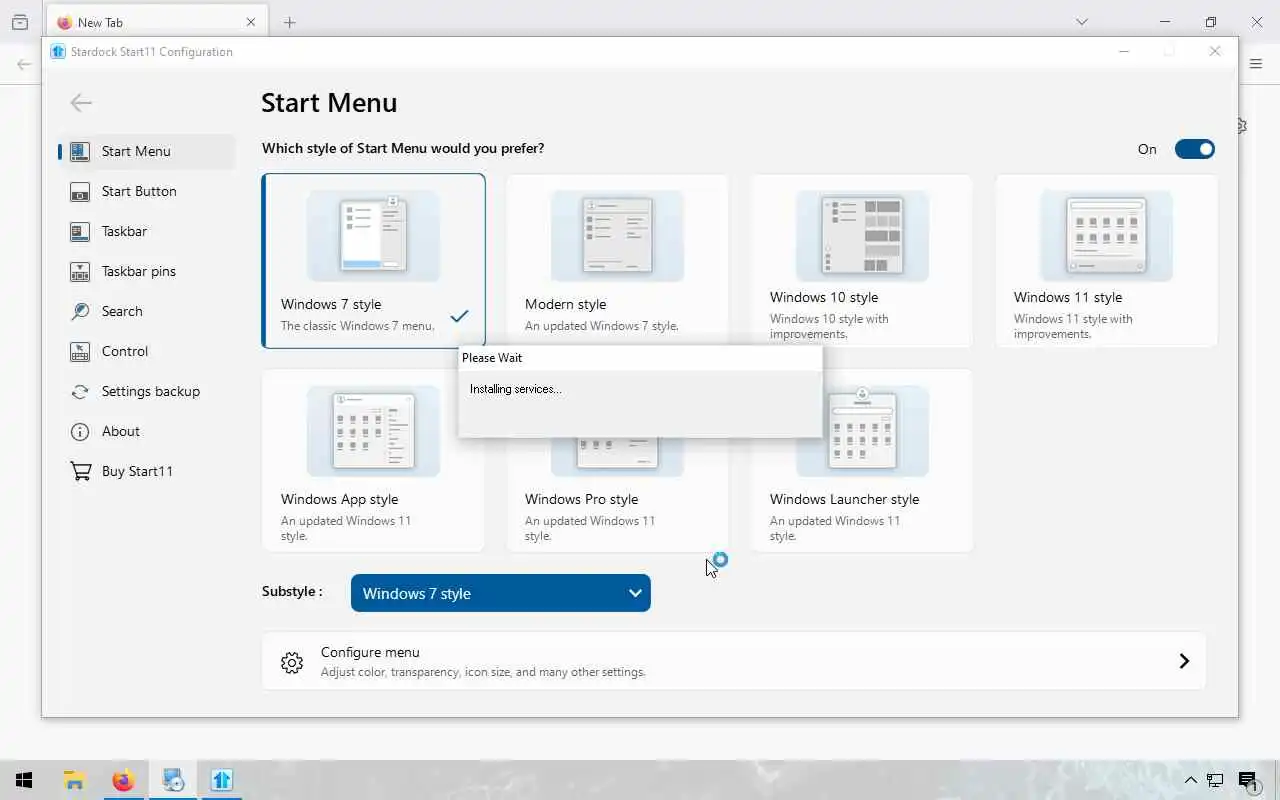The height and width of the screenshot is (800, 1280).
Task: Click the chevron on the Substyle dropdown
Action: [x=635, y=593]
